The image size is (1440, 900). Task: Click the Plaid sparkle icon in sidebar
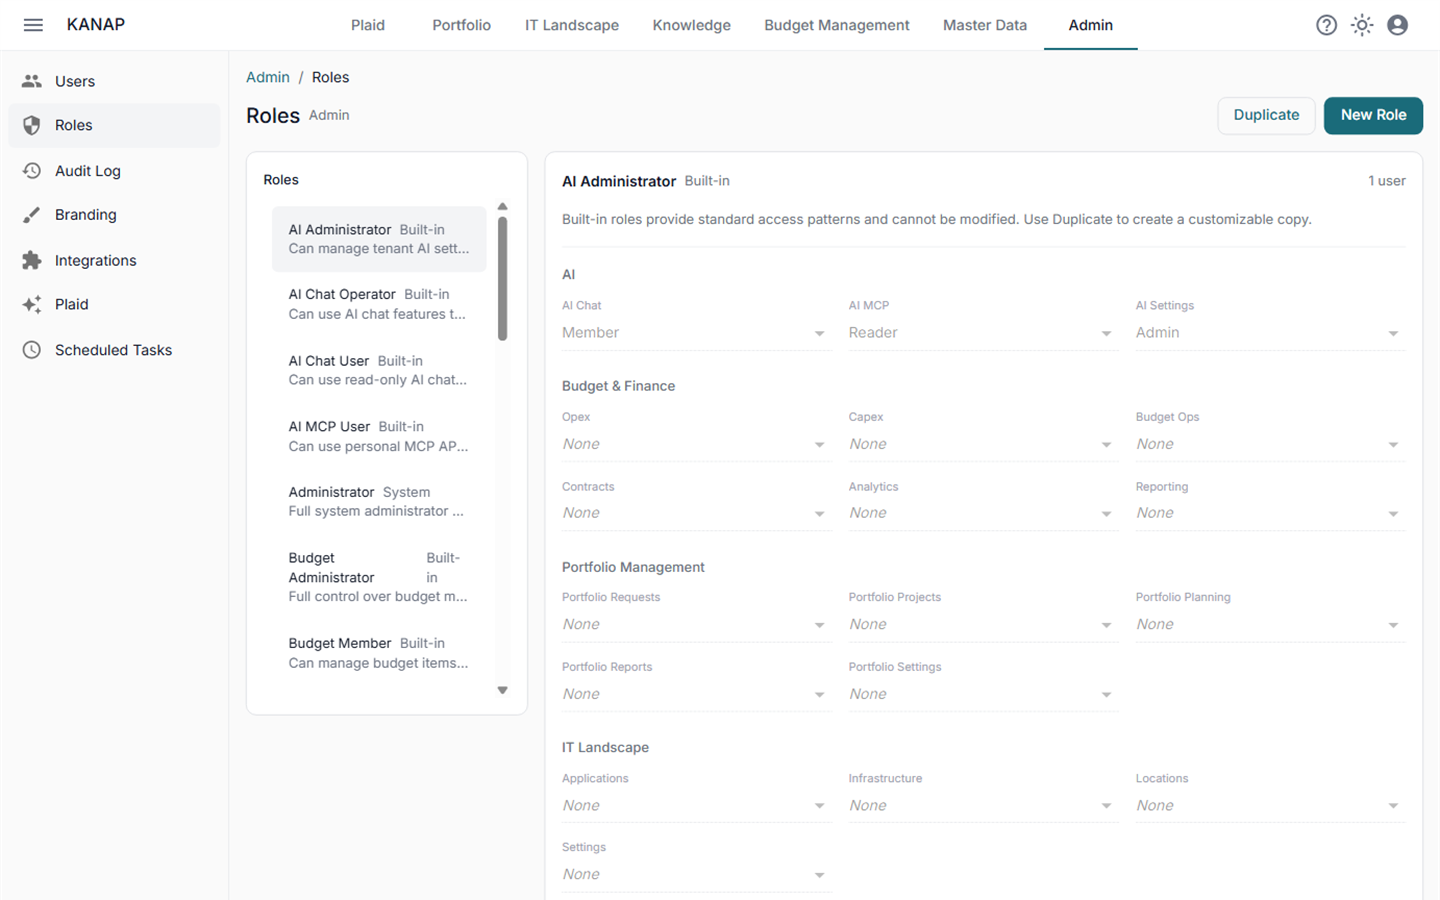pos(32,304)
